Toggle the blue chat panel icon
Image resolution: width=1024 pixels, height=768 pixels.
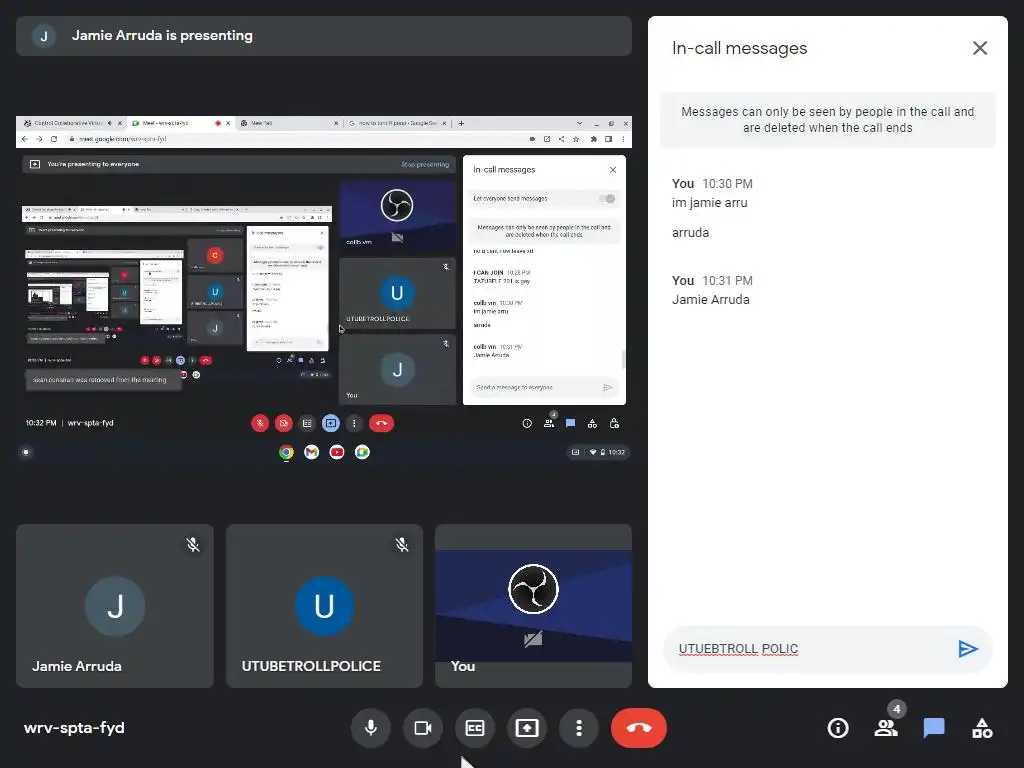[934, 728]
